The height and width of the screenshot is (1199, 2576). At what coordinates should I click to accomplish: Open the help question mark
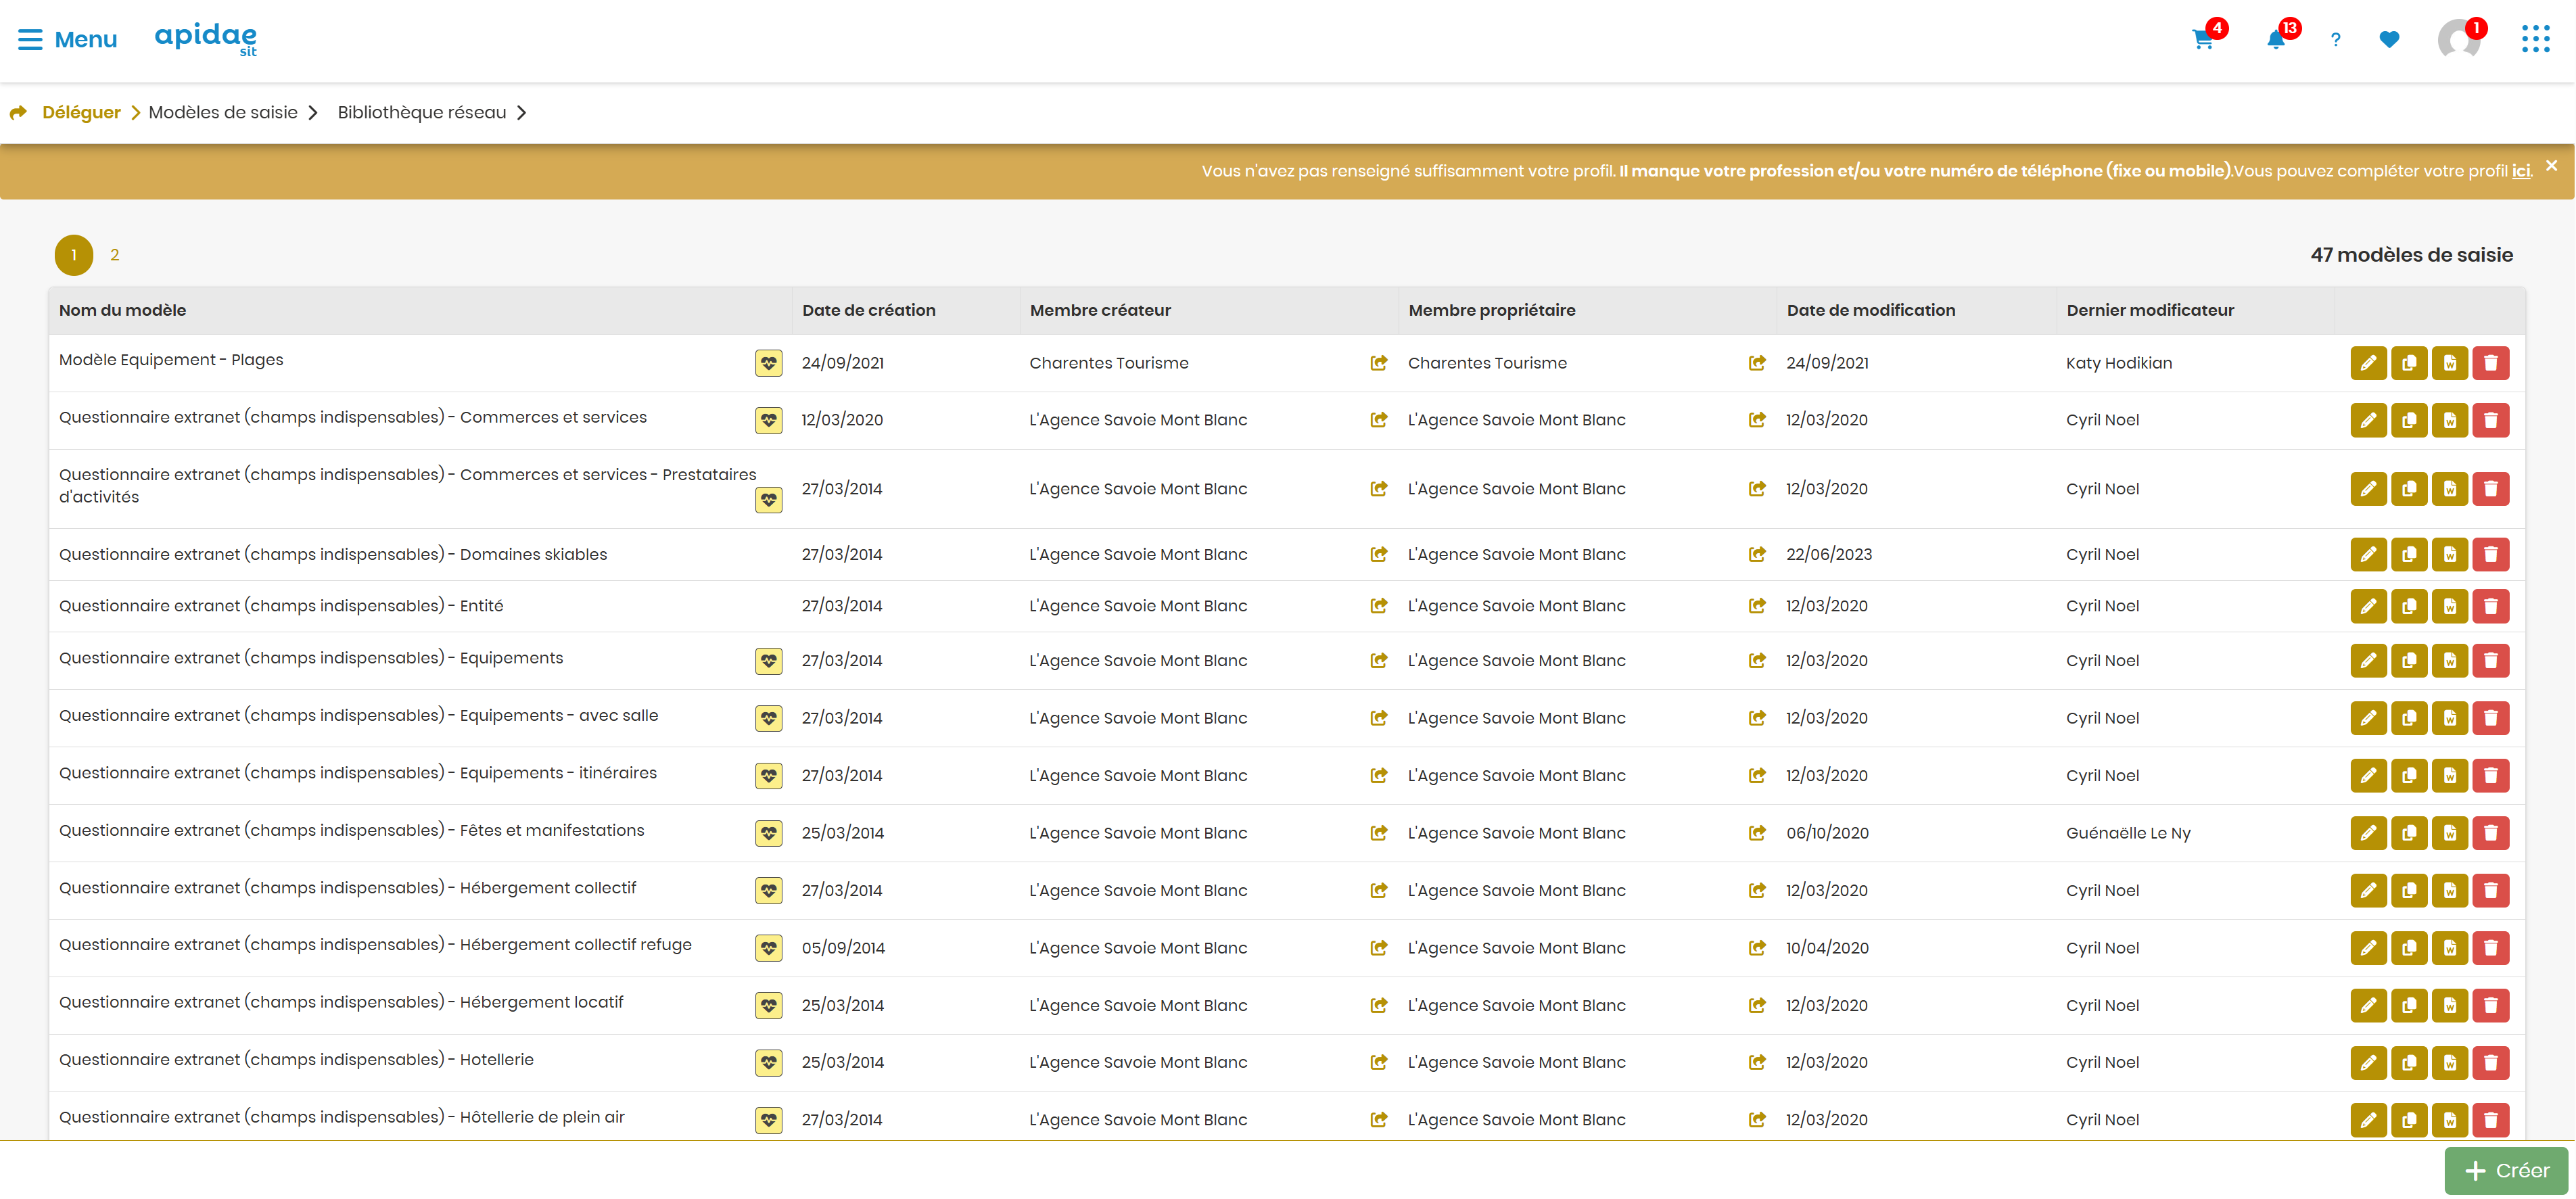[x=2335, y=40]
